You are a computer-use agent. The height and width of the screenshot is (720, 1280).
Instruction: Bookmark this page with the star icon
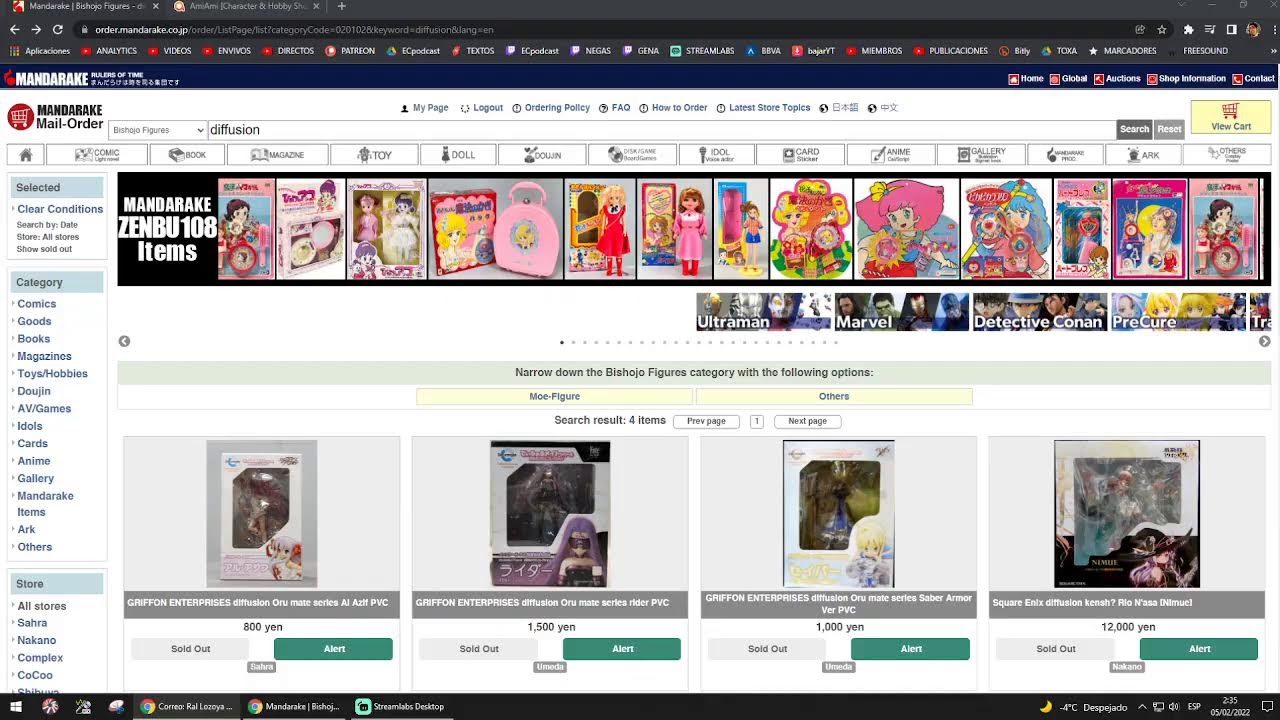tap(1162, 30)
